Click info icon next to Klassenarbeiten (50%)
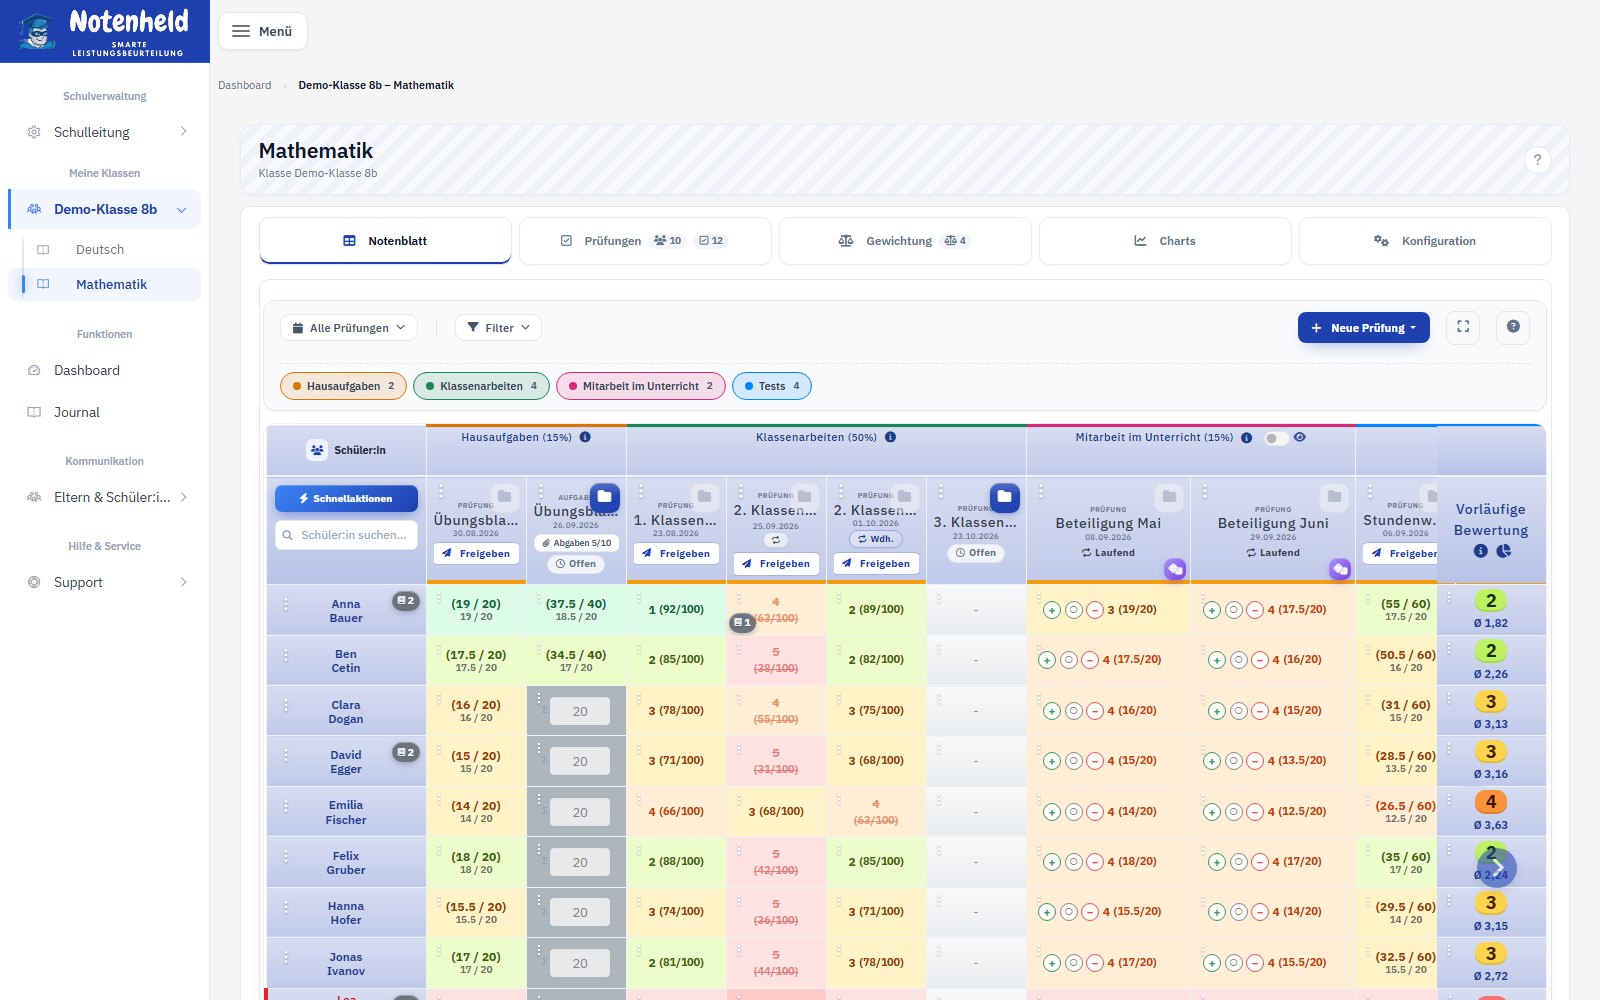The height and width of the screenshot is (1000, 1600). [890, 437]
